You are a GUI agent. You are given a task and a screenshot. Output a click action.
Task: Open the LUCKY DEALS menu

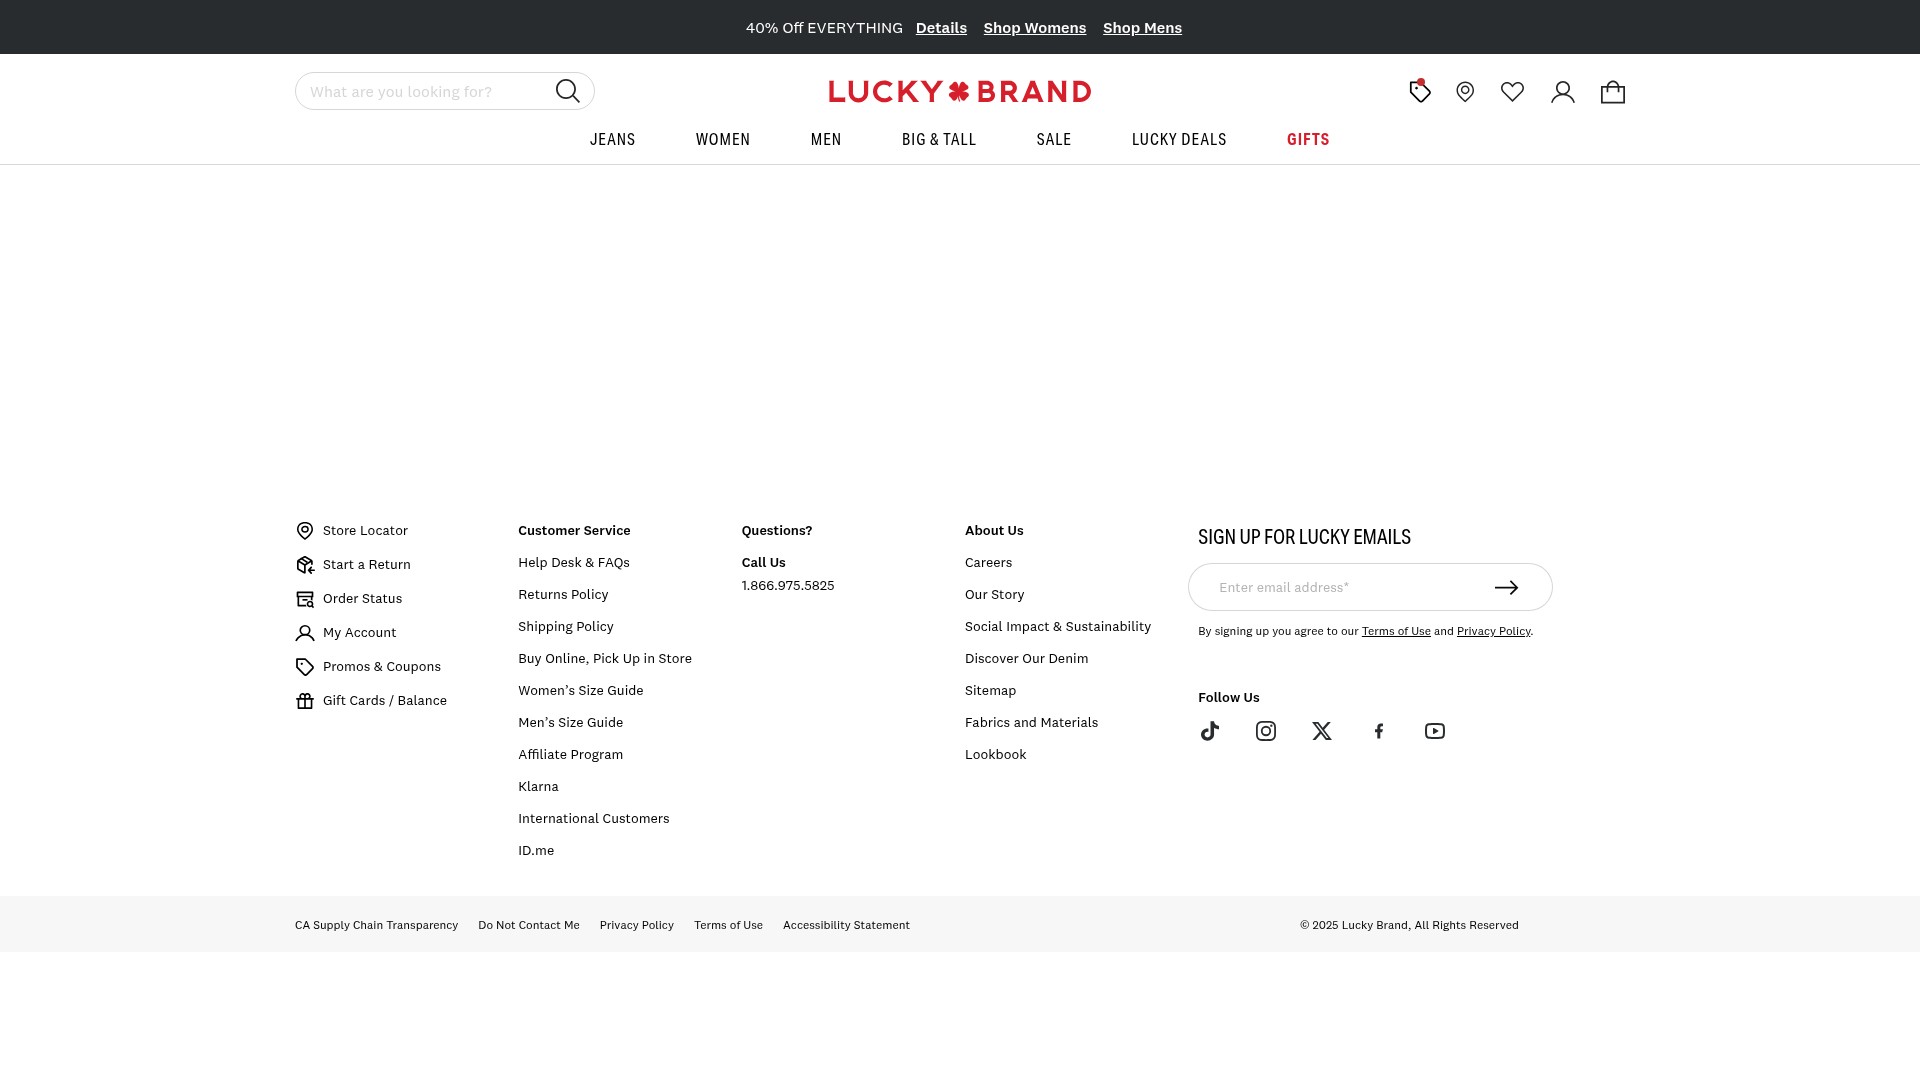1179,139
